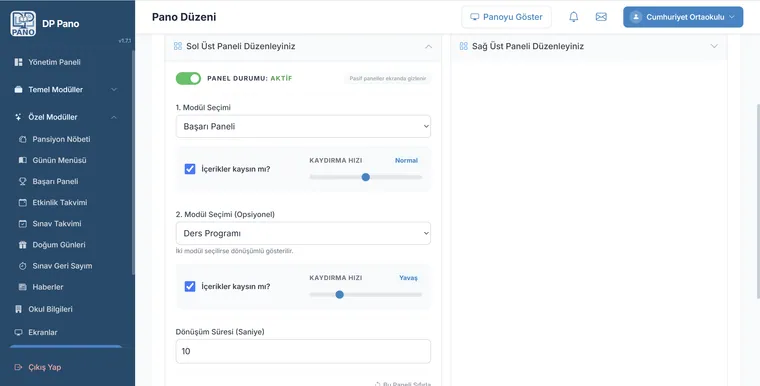Select Etkinlik Takvimi in sidebar

pyautogui.click(x=60, y=203)
